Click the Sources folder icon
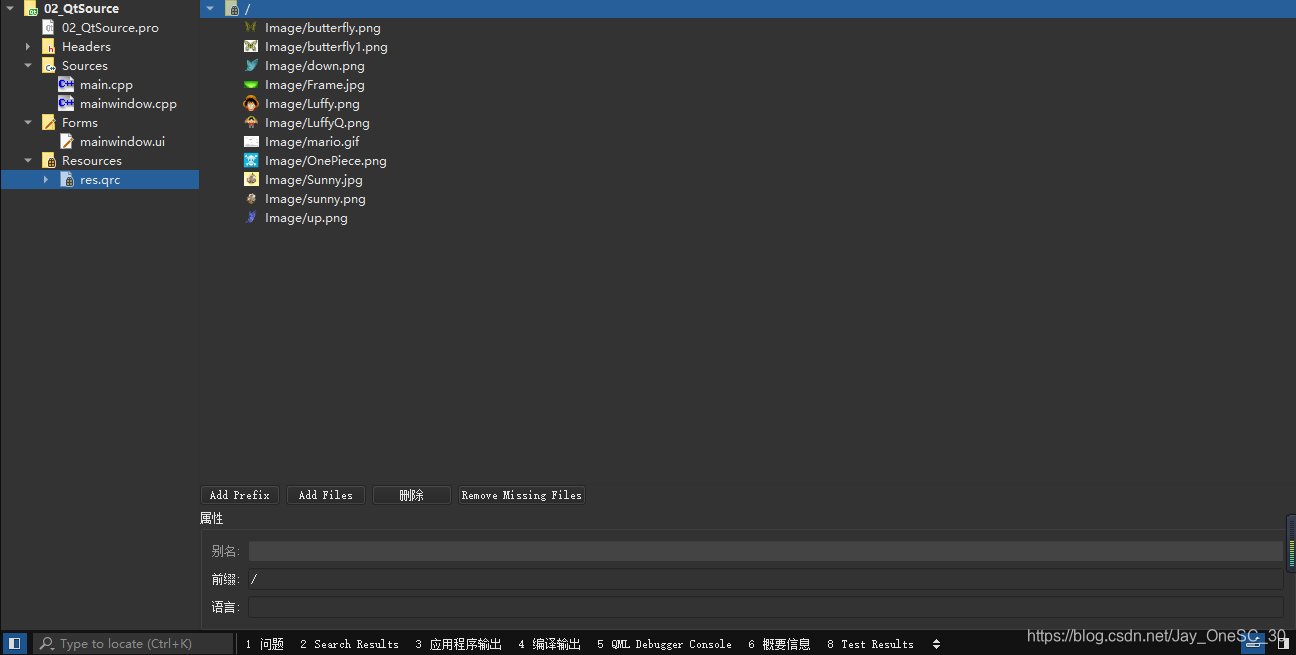1296x655 pixels. (x=49, y=66)
